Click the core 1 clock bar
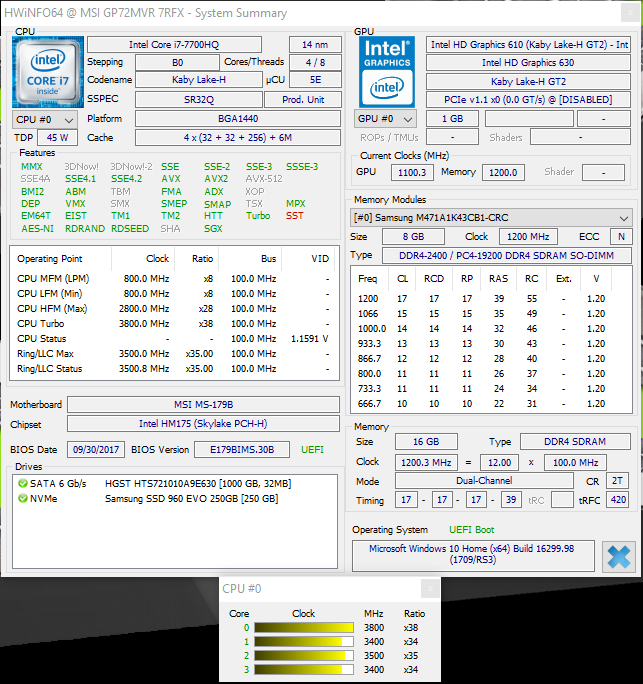 tap(304, 642)
